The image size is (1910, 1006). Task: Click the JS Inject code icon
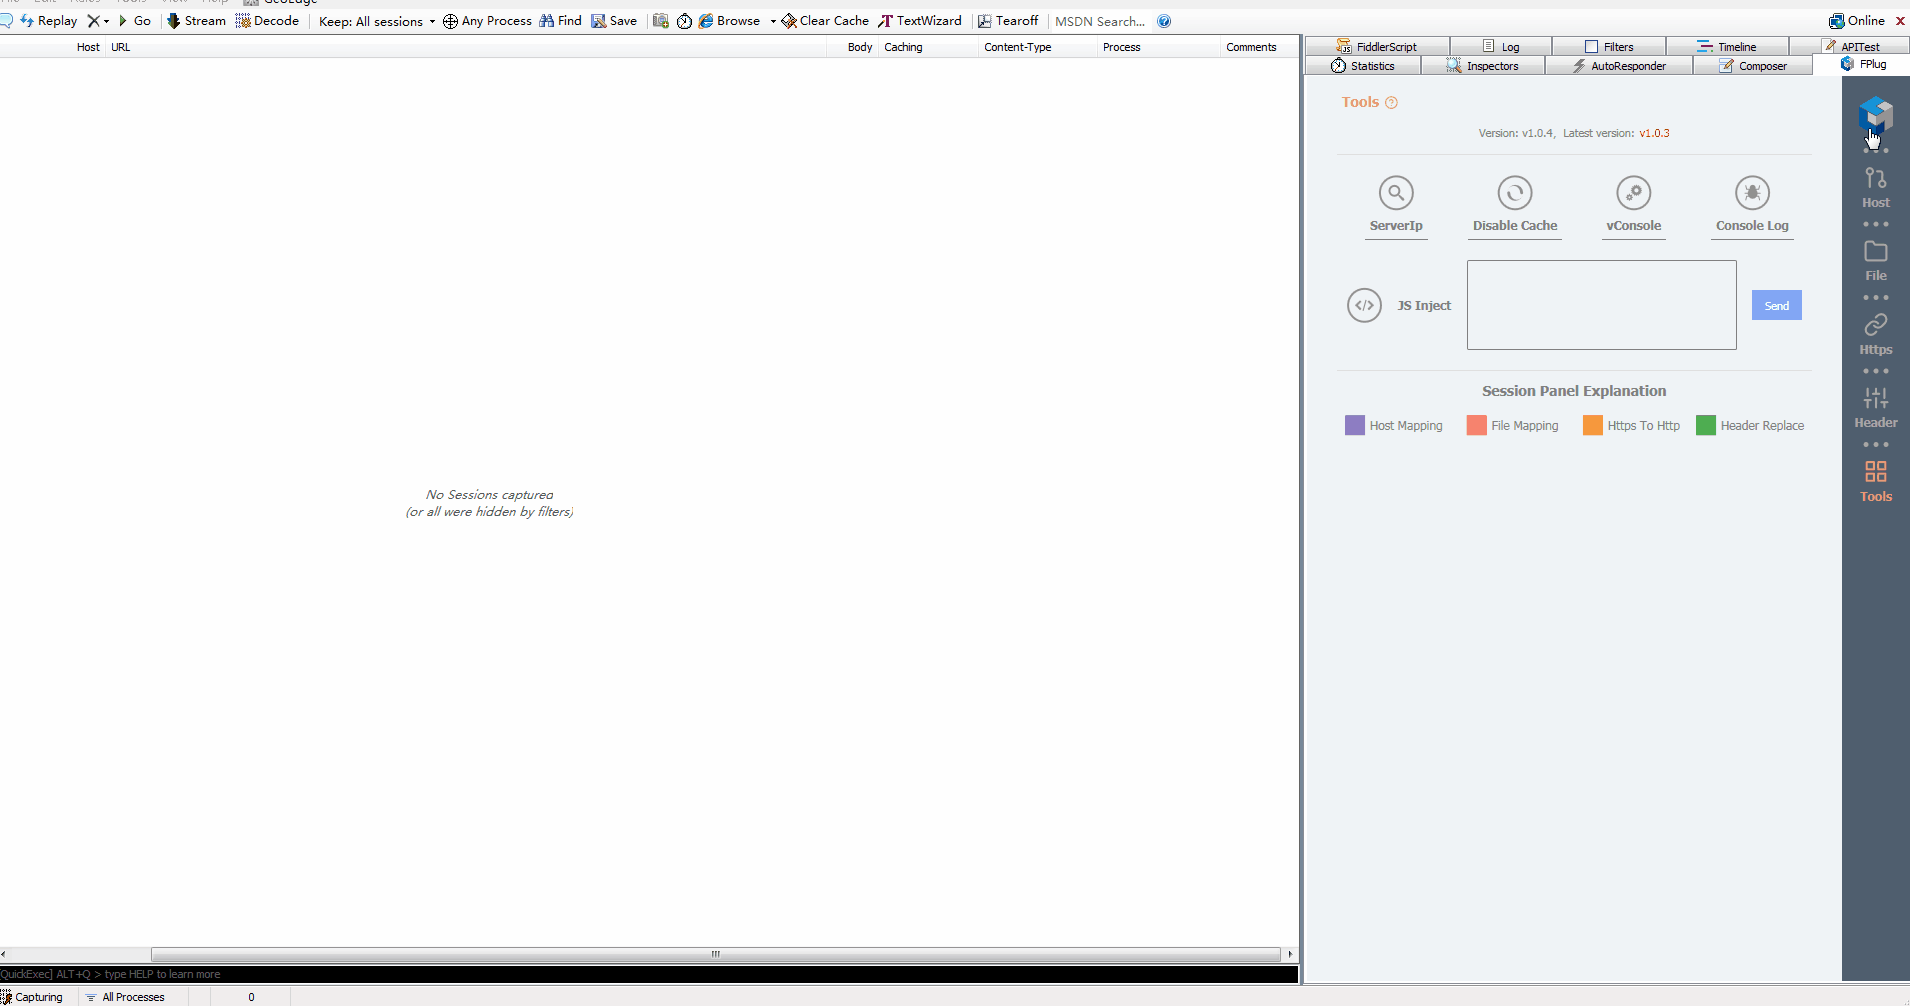[1364, 305]
